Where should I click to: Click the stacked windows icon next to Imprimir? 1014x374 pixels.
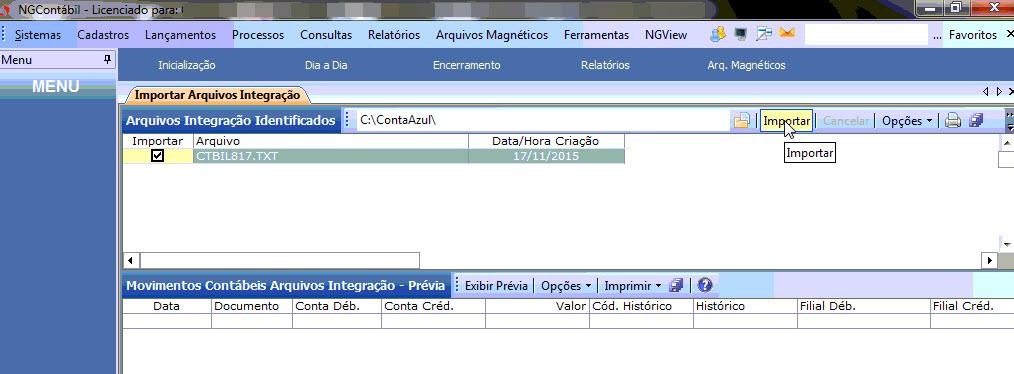pyautogui.click(x=676, y=285)
